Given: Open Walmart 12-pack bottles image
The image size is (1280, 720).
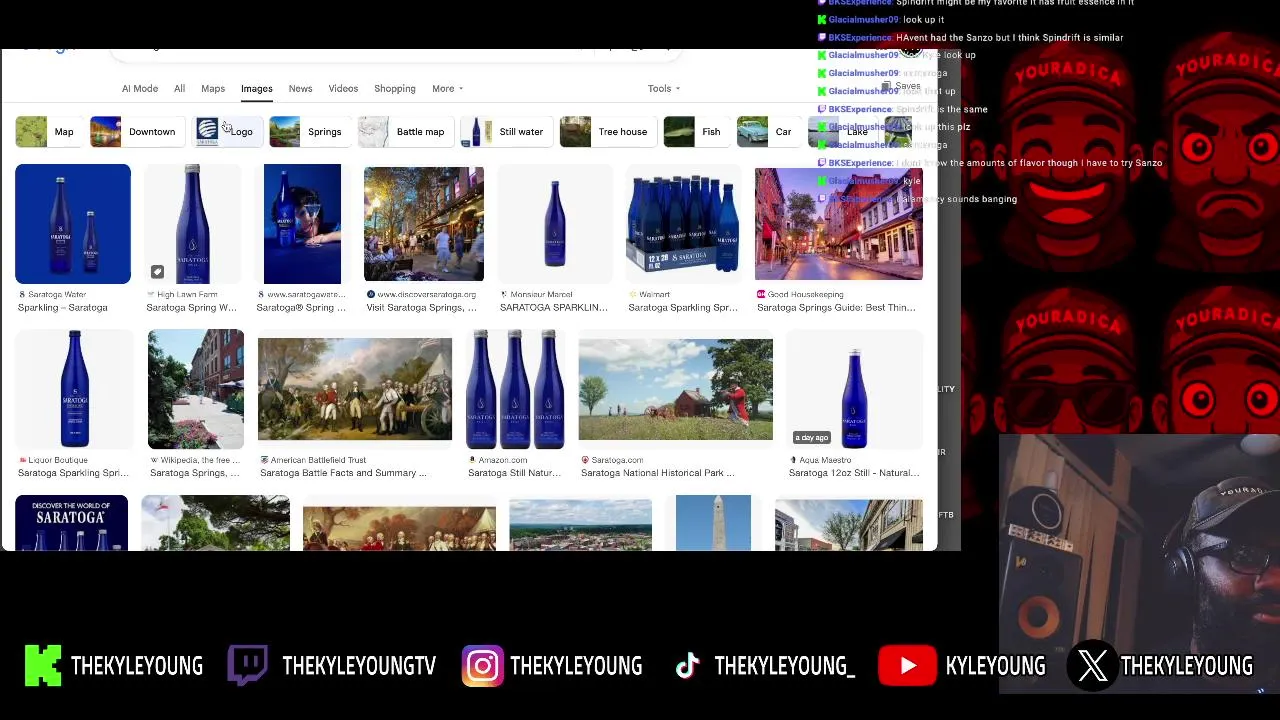Looking at the screenshot, I should (x=683, y=224).
